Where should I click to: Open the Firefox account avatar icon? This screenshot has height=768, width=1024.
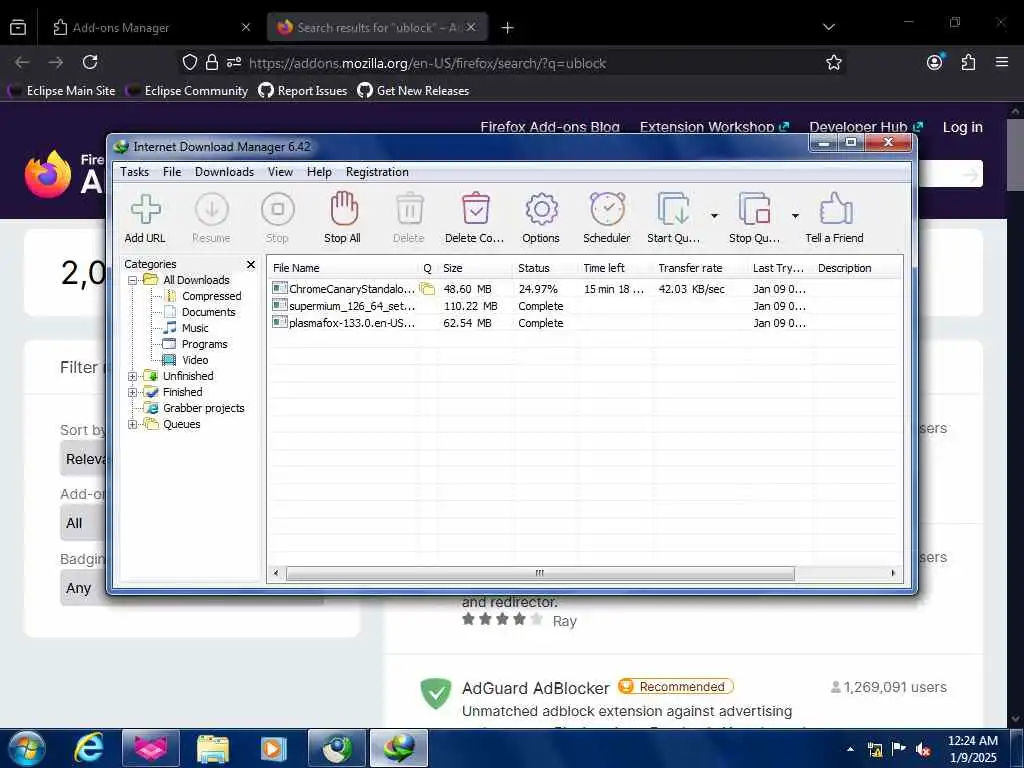pyautogui.click(x=935, y=63)
